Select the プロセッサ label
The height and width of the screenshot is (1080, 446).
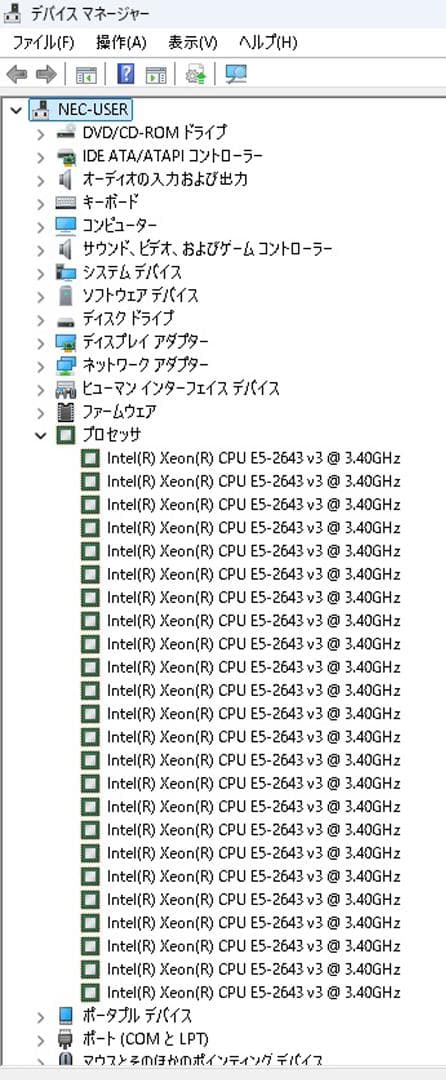[112, 435]
